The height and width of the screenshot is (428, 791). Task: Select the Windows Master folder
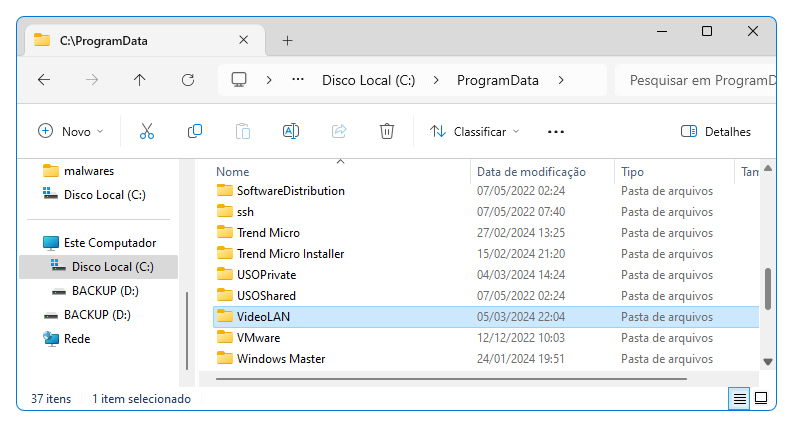coord(281,359)
